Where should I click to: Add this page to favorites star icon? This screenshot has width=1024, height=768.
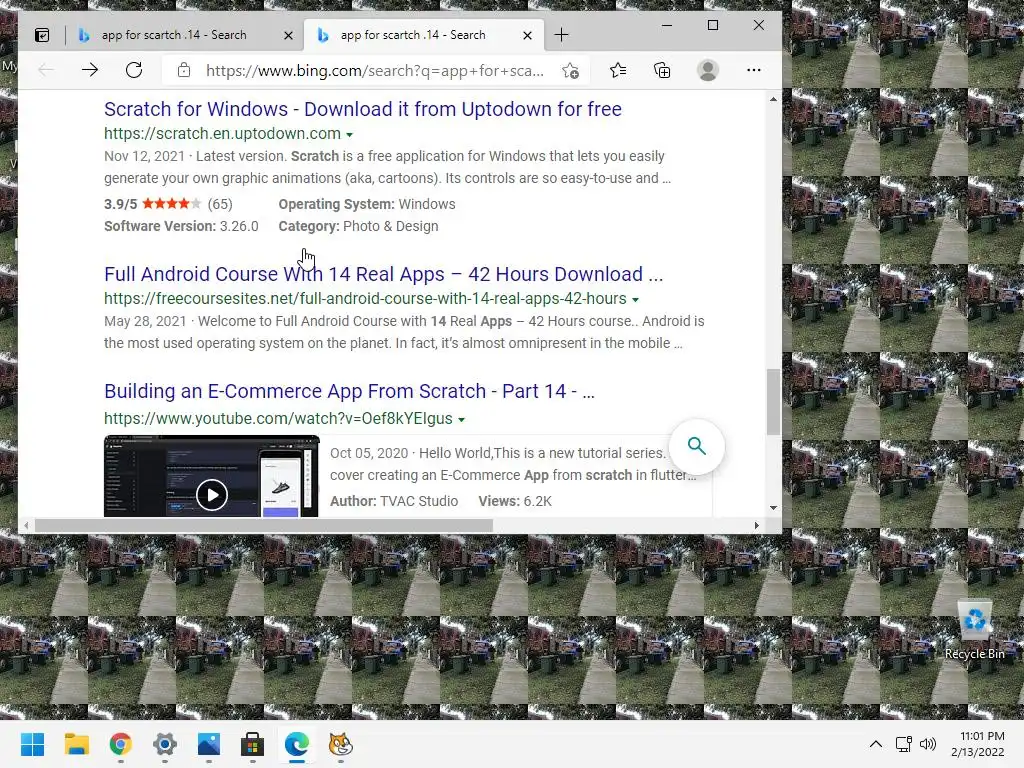point(570,71)
